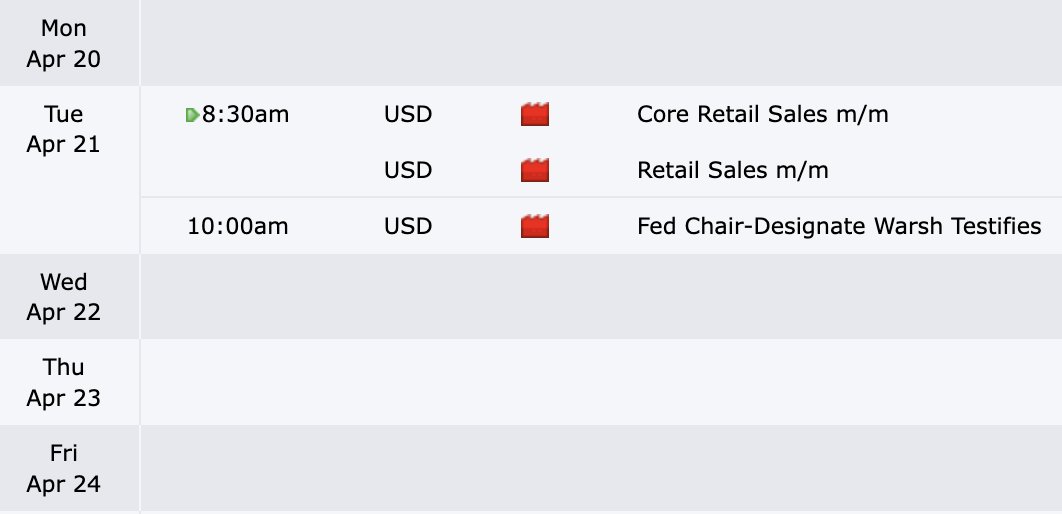Viewport: 1062px width, 514px height.
Task: Open Retail Sales m/m event details
Action: [x=733, y=170]
